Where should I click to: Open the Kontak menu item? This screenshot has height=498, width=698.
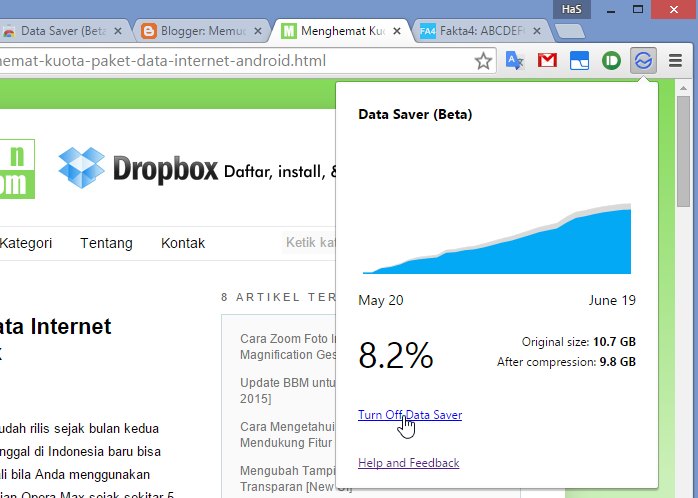pos(183,243)
